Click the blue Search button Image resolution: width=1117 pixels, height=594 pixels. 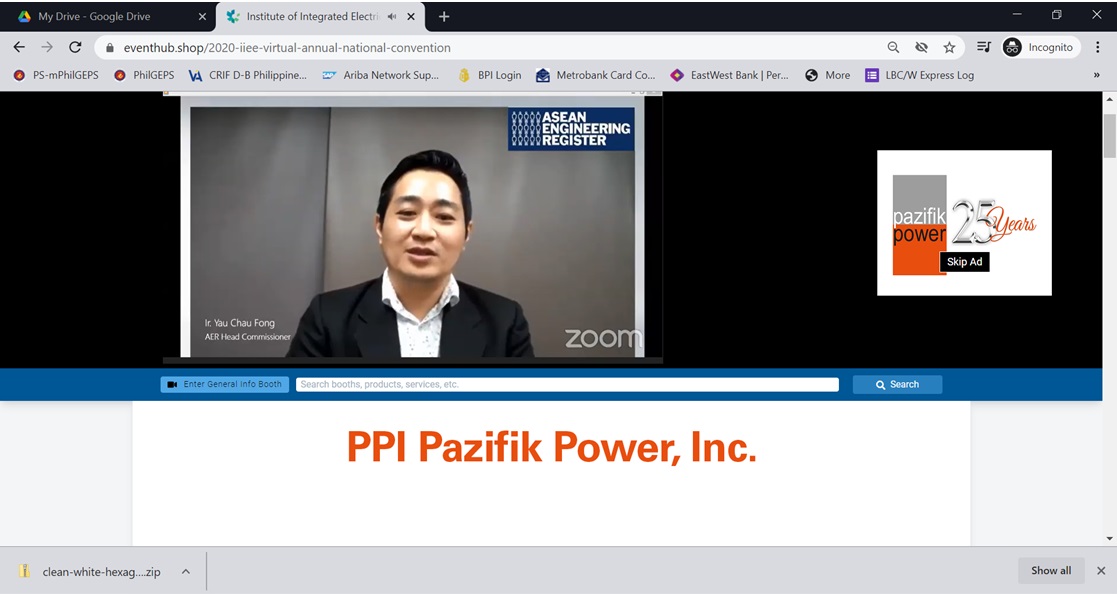pos(896,384)
